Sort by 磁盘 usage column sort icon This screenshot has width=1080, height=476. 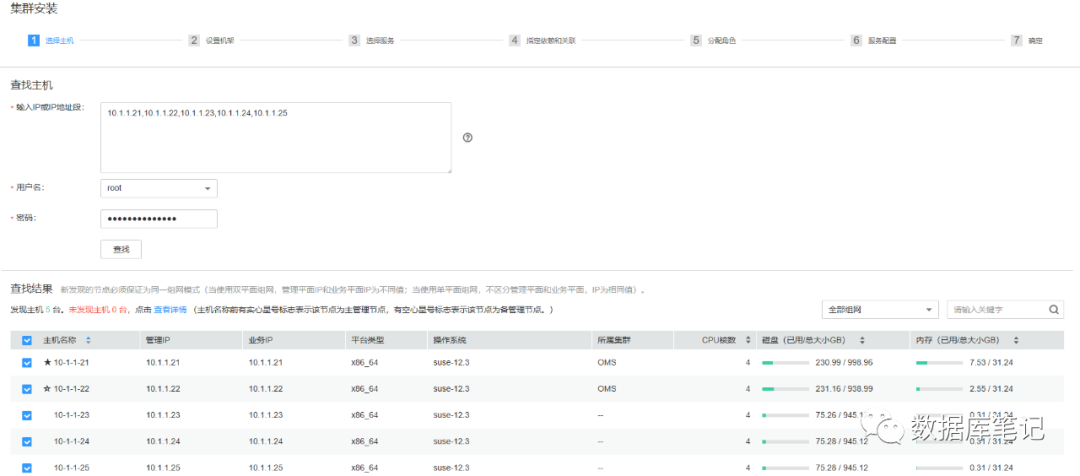862,340
